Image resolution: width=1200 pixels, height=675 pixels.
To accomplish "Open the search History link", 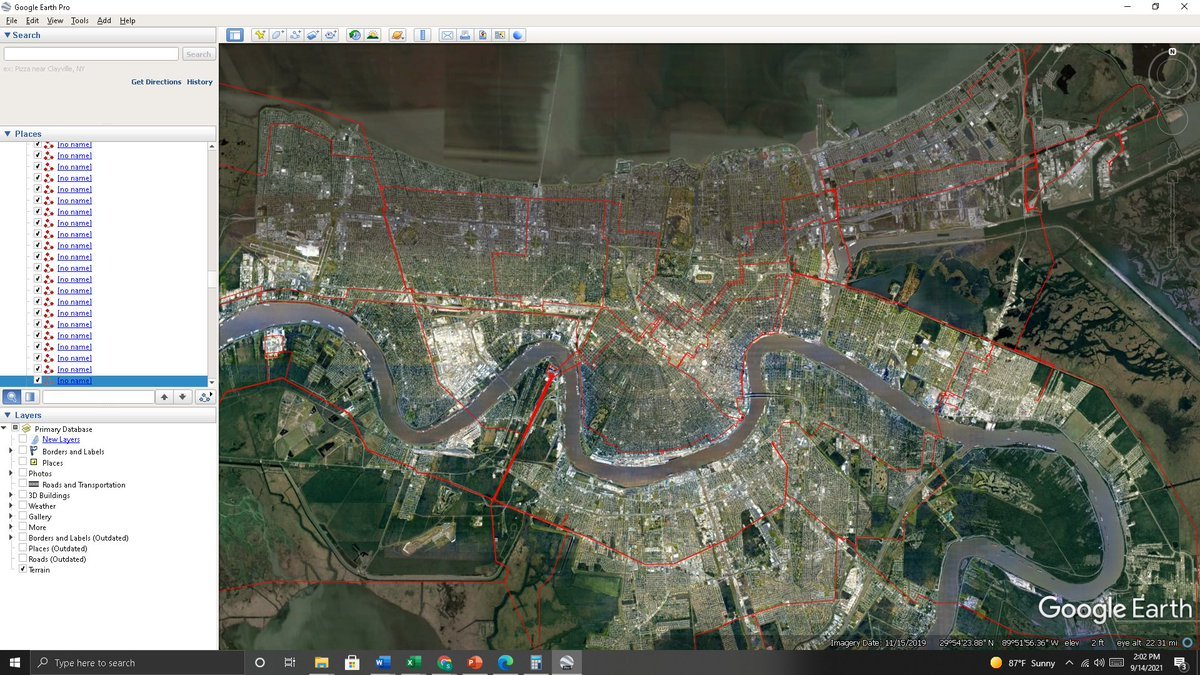I will coord(200,82).
